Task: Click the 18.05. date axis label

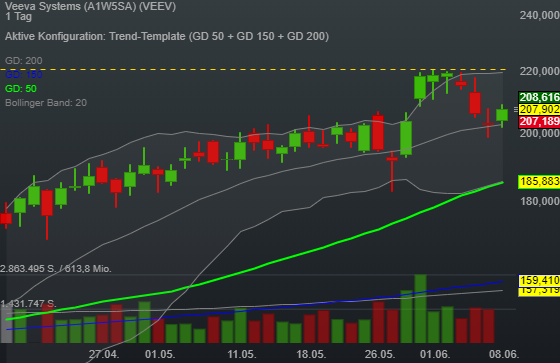Action: tap(311, 354)
